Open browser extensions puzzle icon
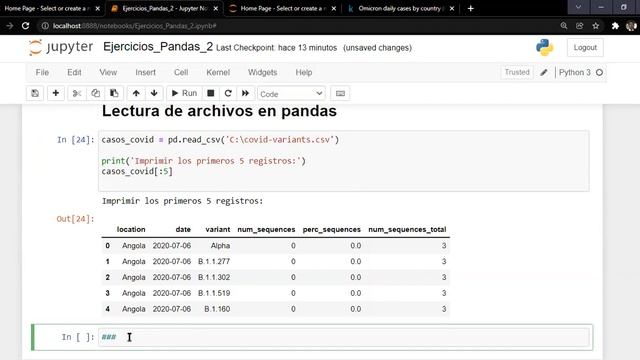This screenshot has height=360, width=640. [615, 26]
